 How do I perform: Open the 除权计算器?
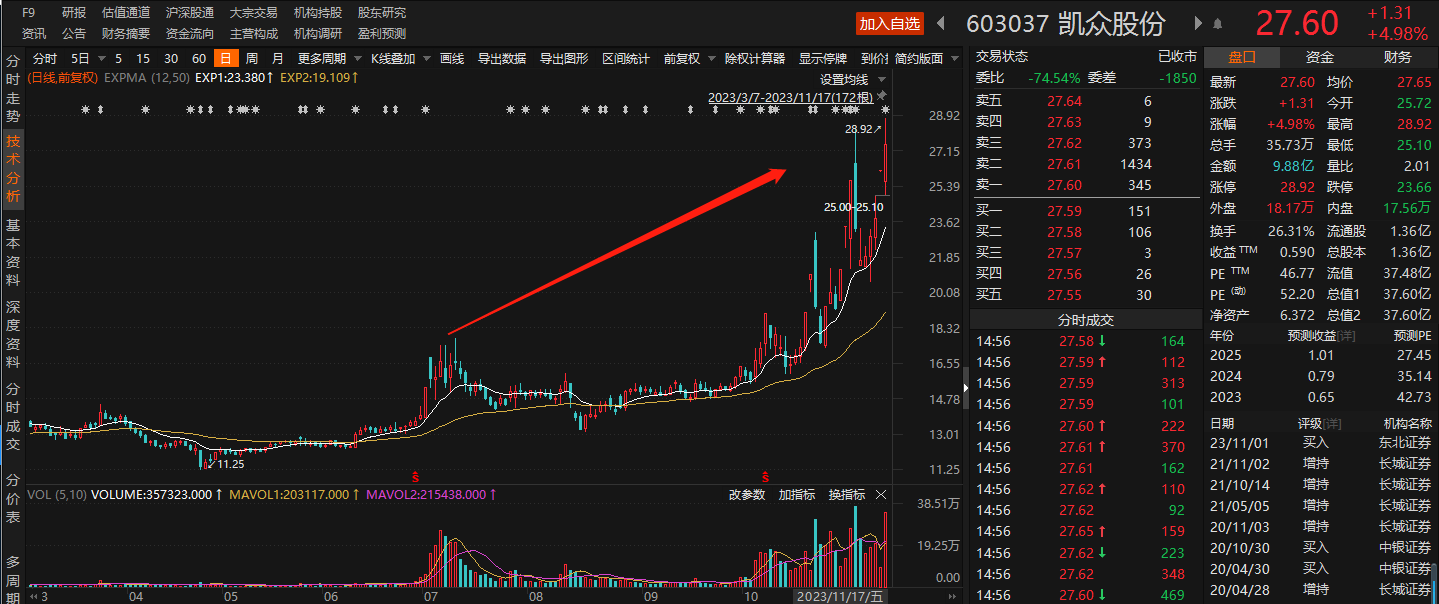point(755,59)
